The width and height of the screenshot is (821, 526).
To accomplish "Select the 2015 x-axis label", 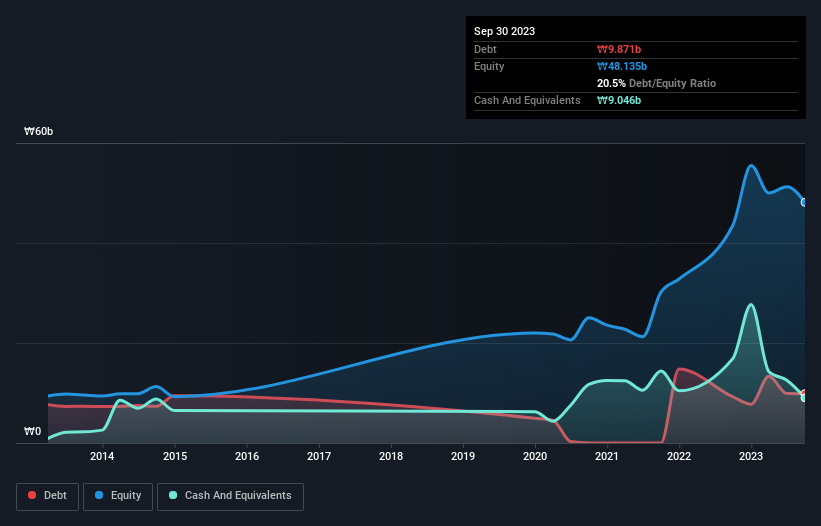I will click(x=175, y=456).
